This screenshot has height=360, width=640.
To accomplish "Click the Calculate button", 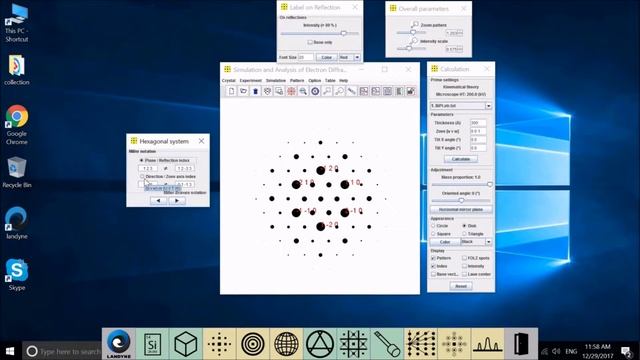I will pos(461,159).
